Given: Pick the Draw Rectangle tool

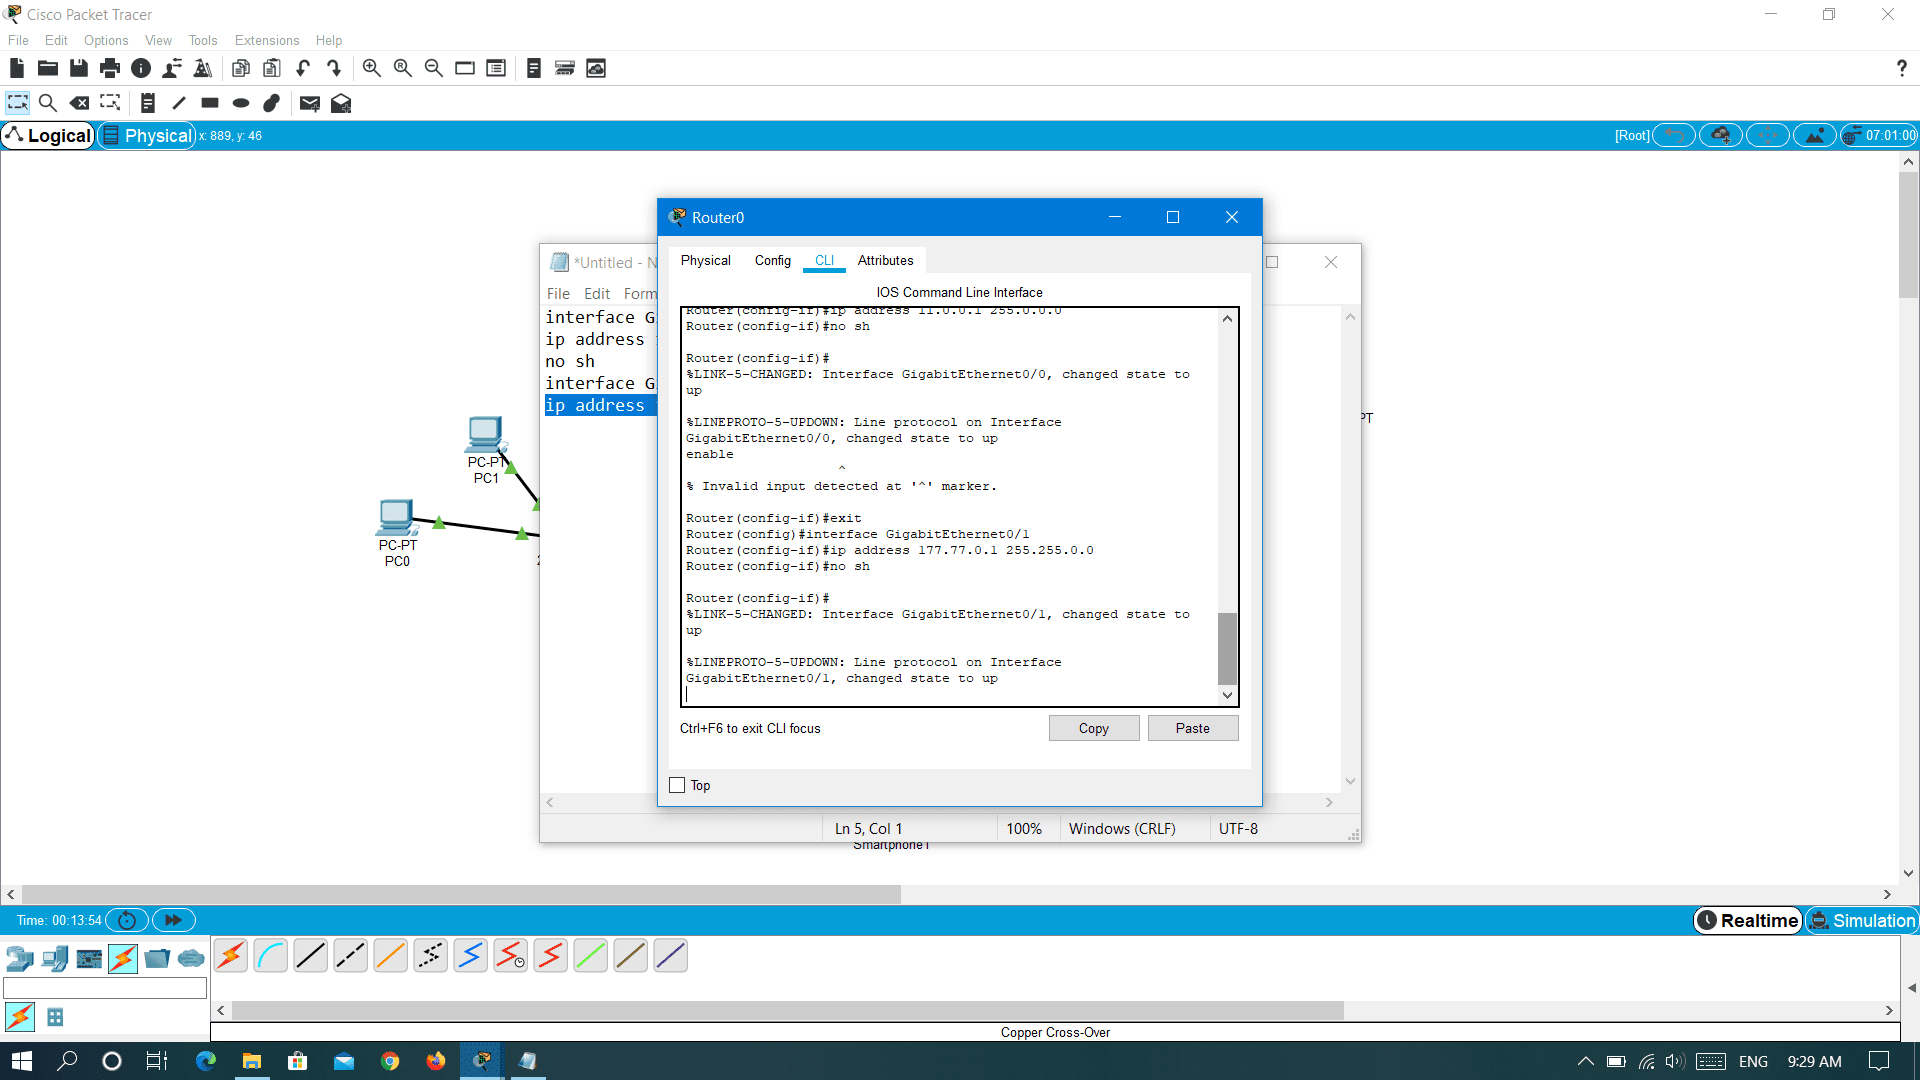Looking at the screenshot, I should coord(210,103).
